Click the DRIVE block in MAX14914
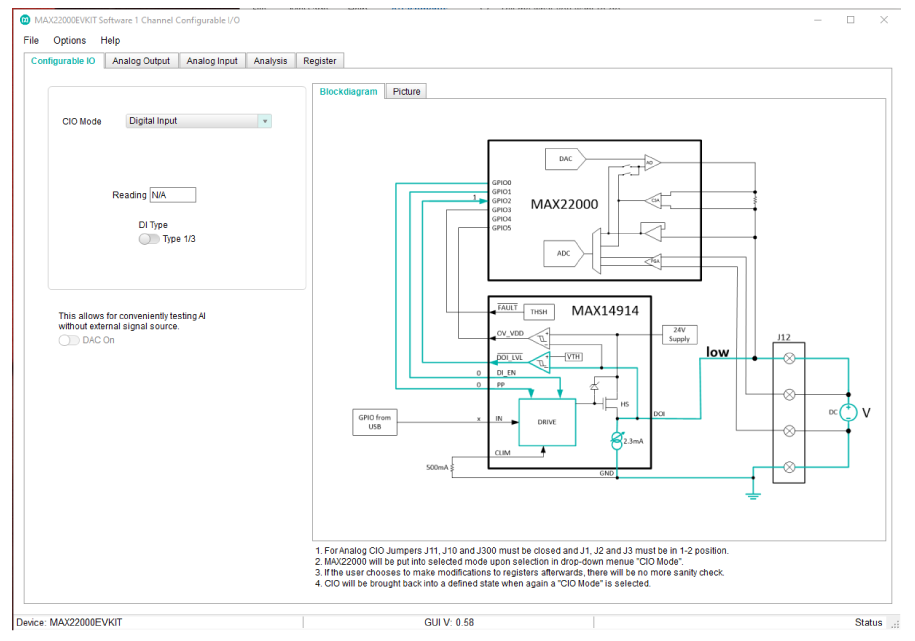Viewport: 915px width, 641px height. click(x=547, y=422)
